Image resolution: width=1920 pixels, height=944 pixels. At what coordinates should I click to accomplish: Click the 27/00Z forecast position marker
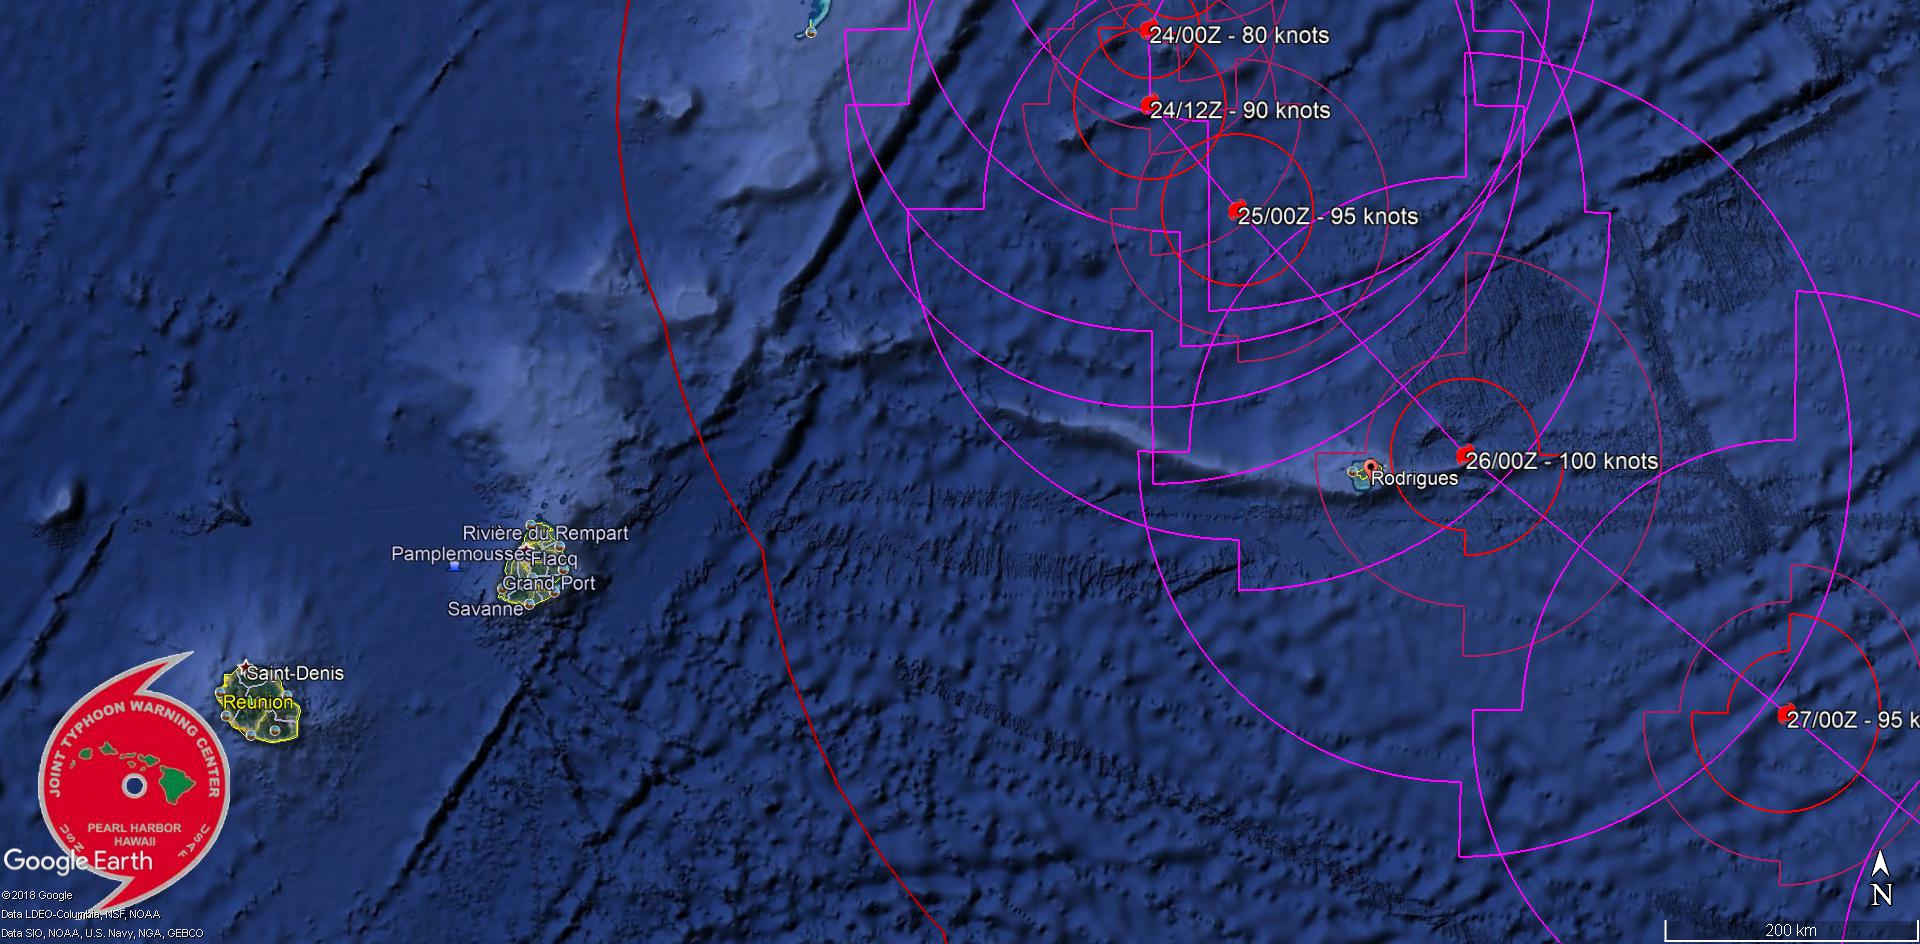[1786, 715]
